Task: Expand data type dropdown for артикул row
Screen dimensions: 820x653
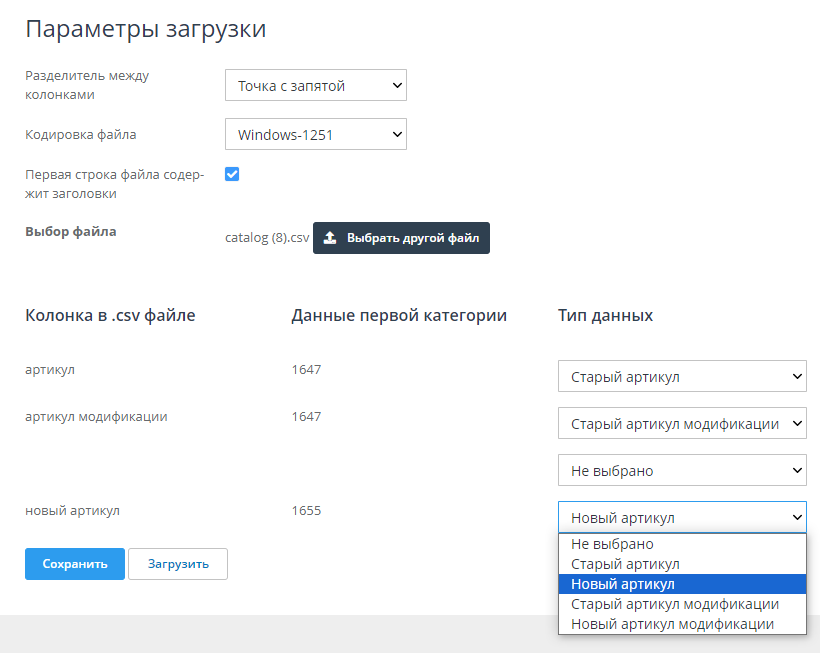Action: click(x=682, y=377)
